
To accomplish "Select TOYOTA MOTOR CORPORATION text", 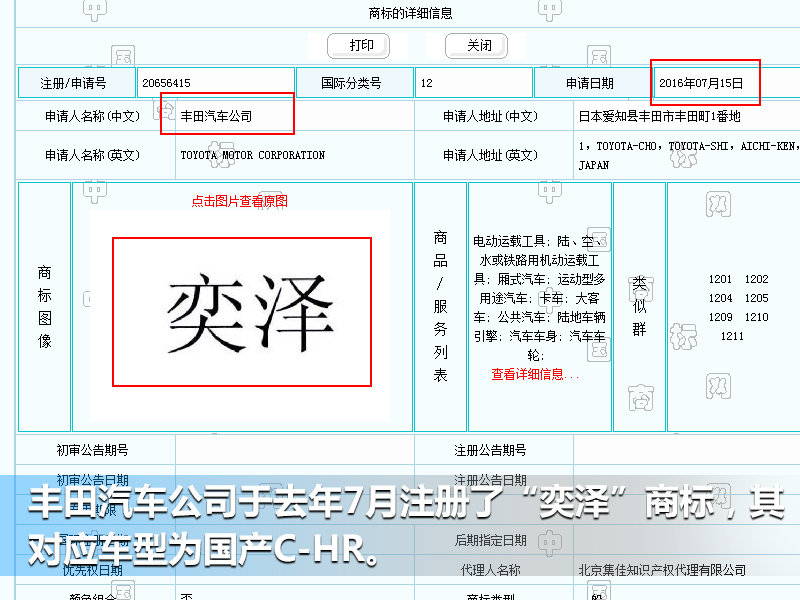I will [x=253, y=155].
